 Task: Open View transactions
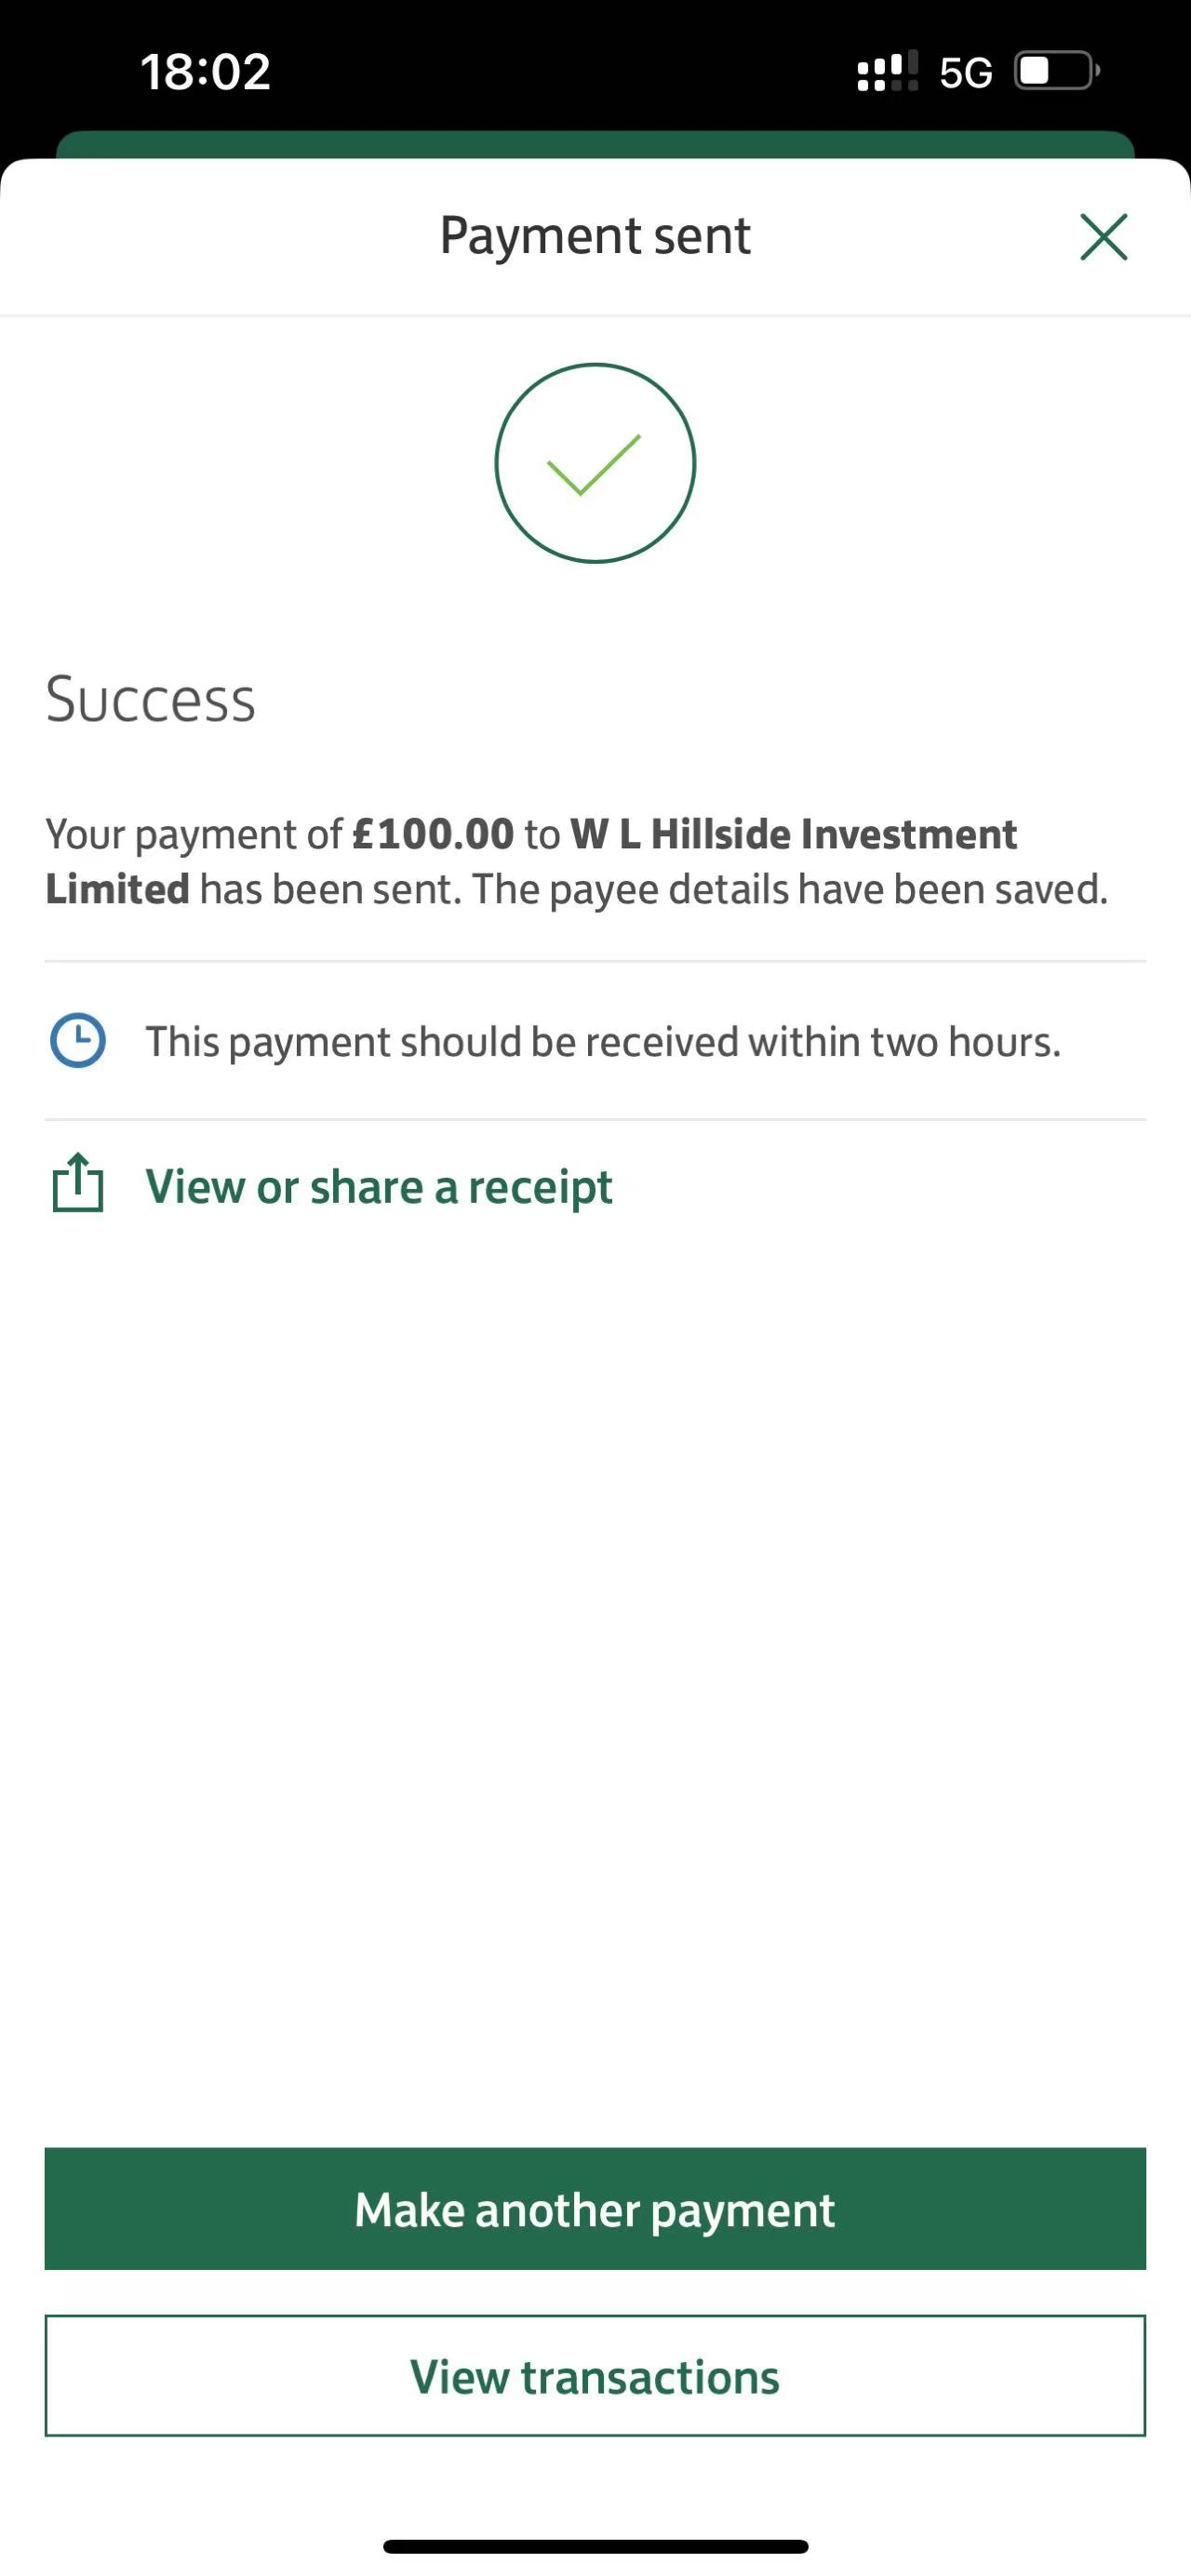[x=595, y=2376]
